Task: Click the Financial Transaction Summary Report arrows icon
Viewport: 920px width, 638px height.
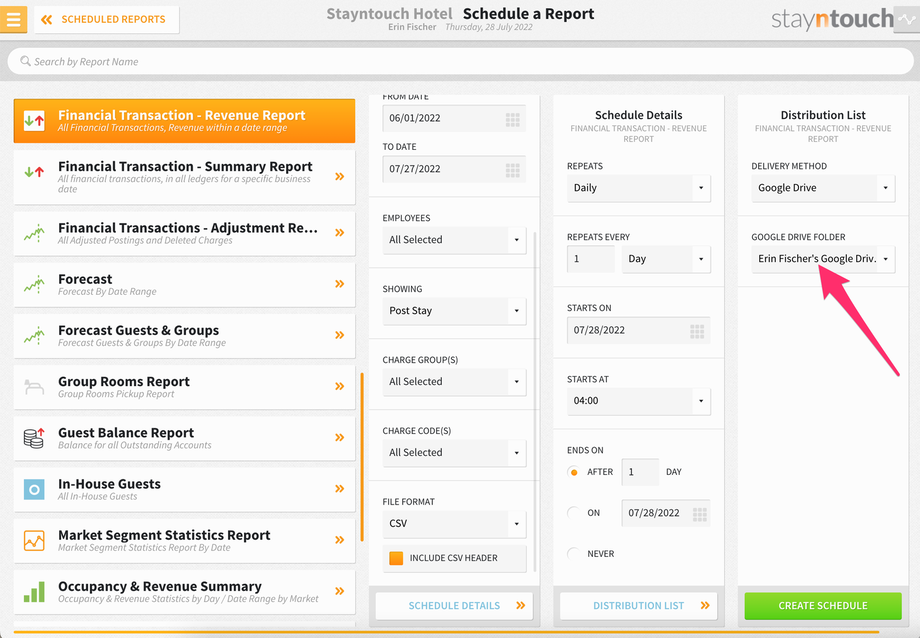Action: [x=34, y=172]
